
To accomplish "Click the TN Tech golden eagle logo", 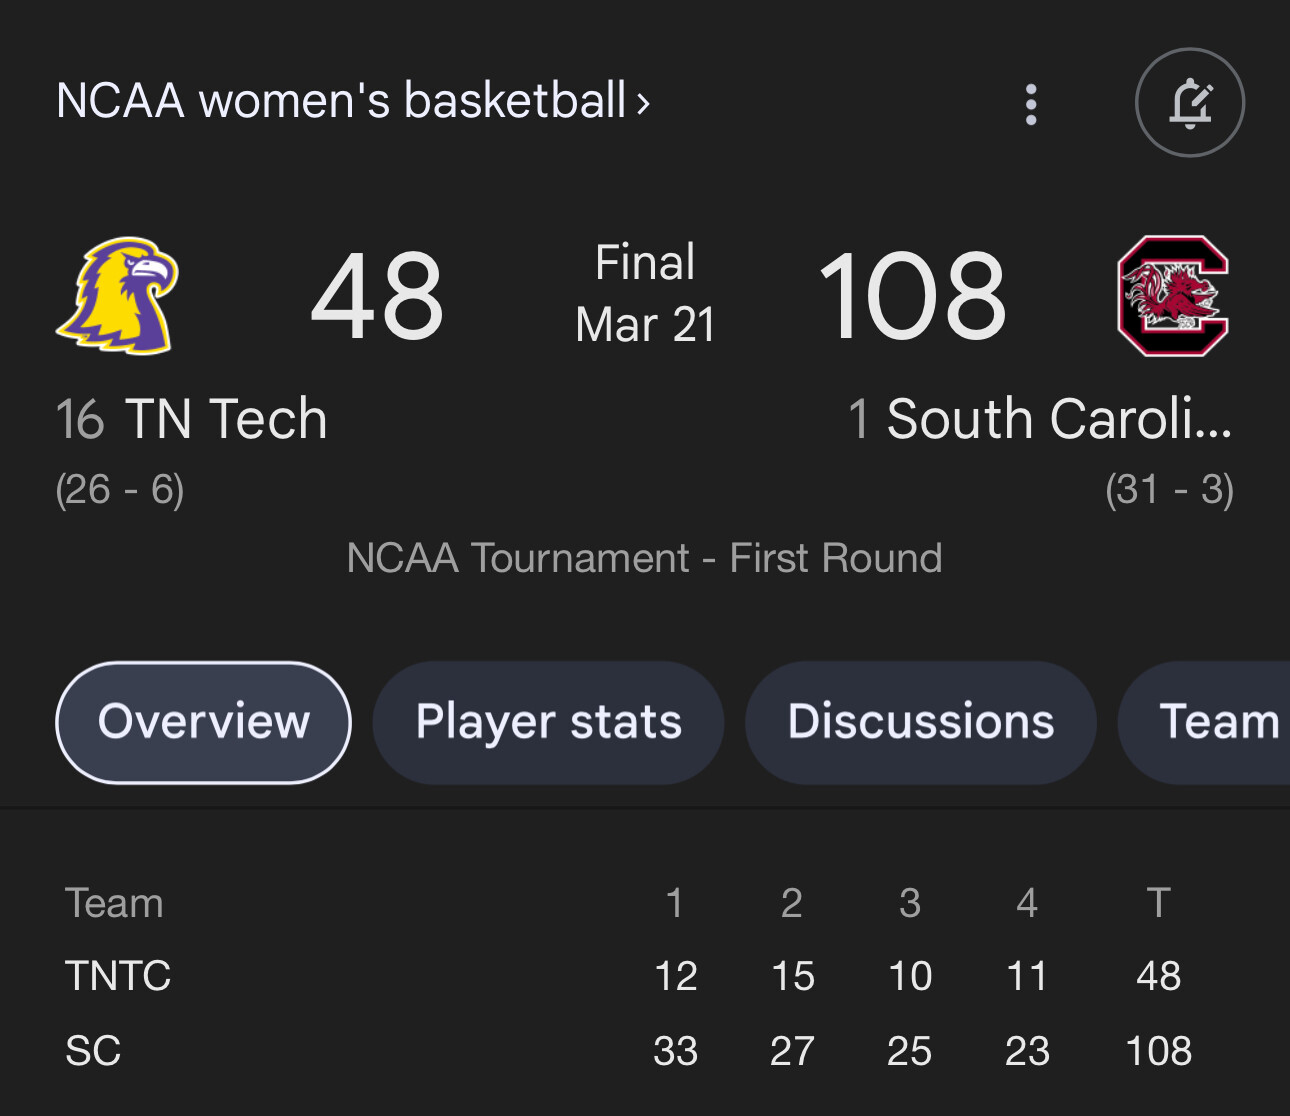I will [118, 295].
